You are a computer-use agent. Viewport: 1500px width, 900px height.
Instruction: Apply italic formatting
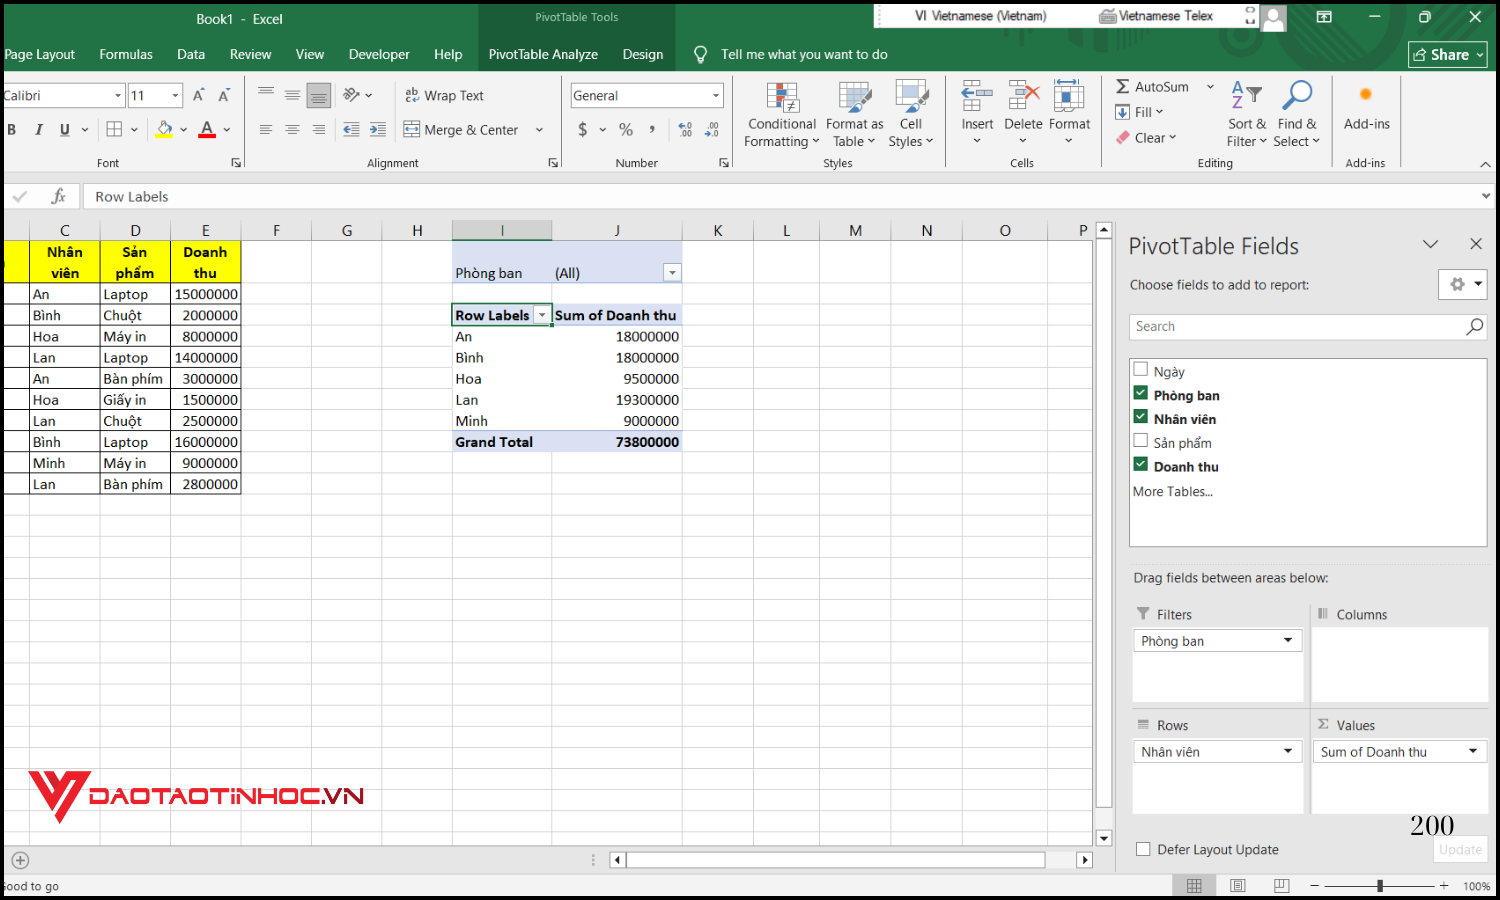click(x=37, y=129)
